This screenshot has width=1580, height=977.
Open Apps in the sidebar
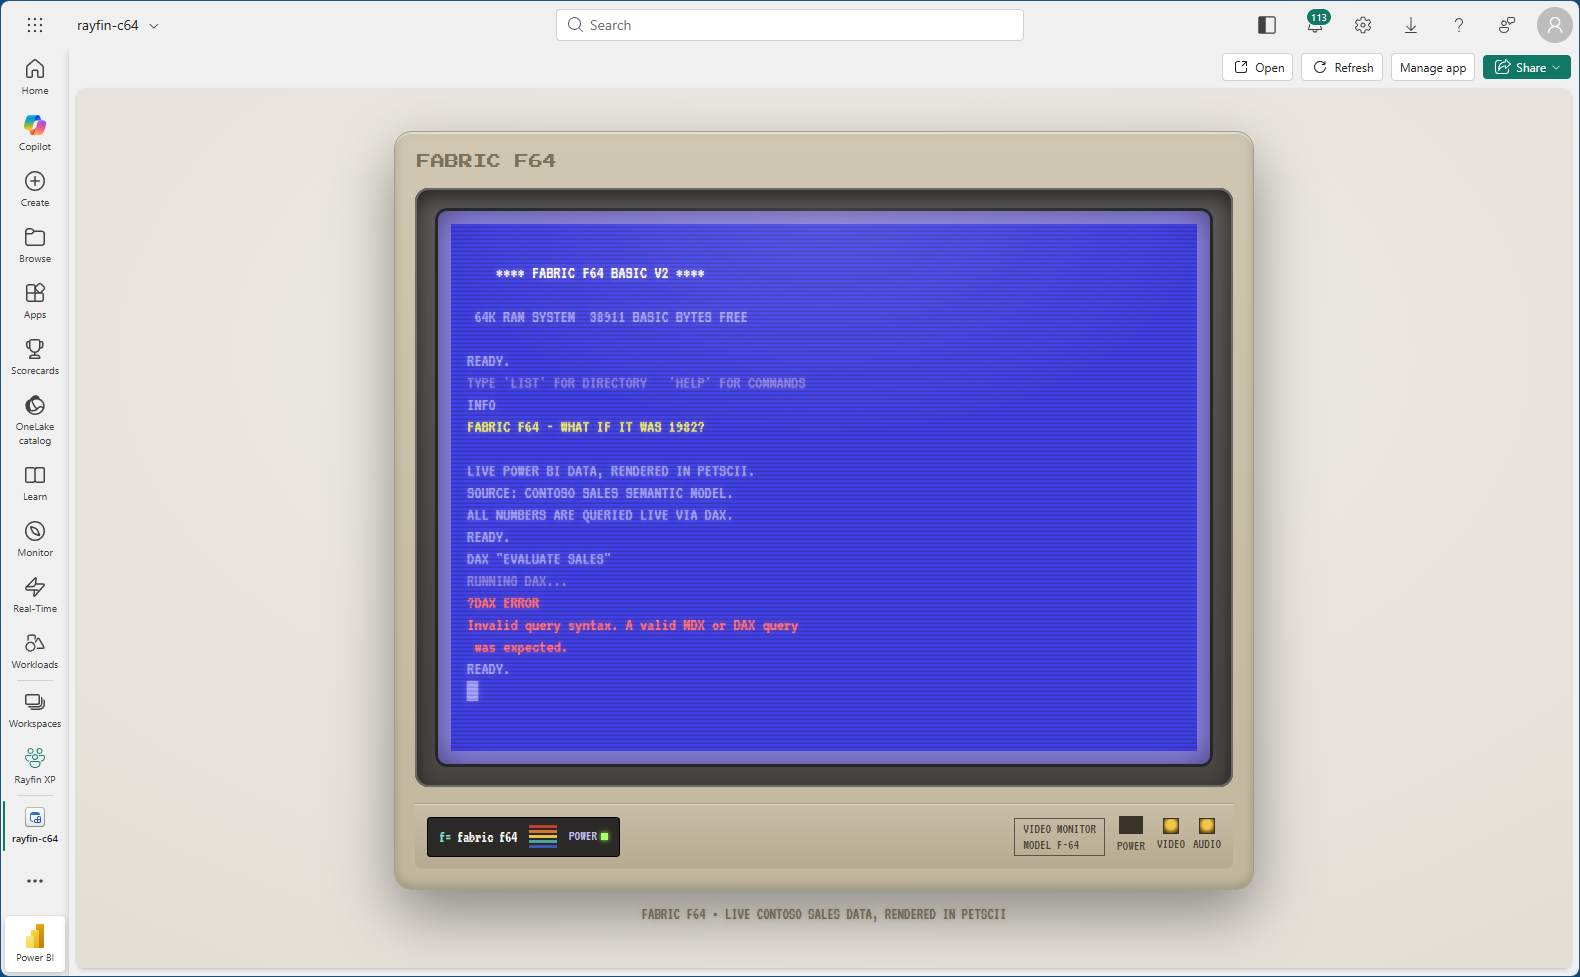(x=35, y=300)
